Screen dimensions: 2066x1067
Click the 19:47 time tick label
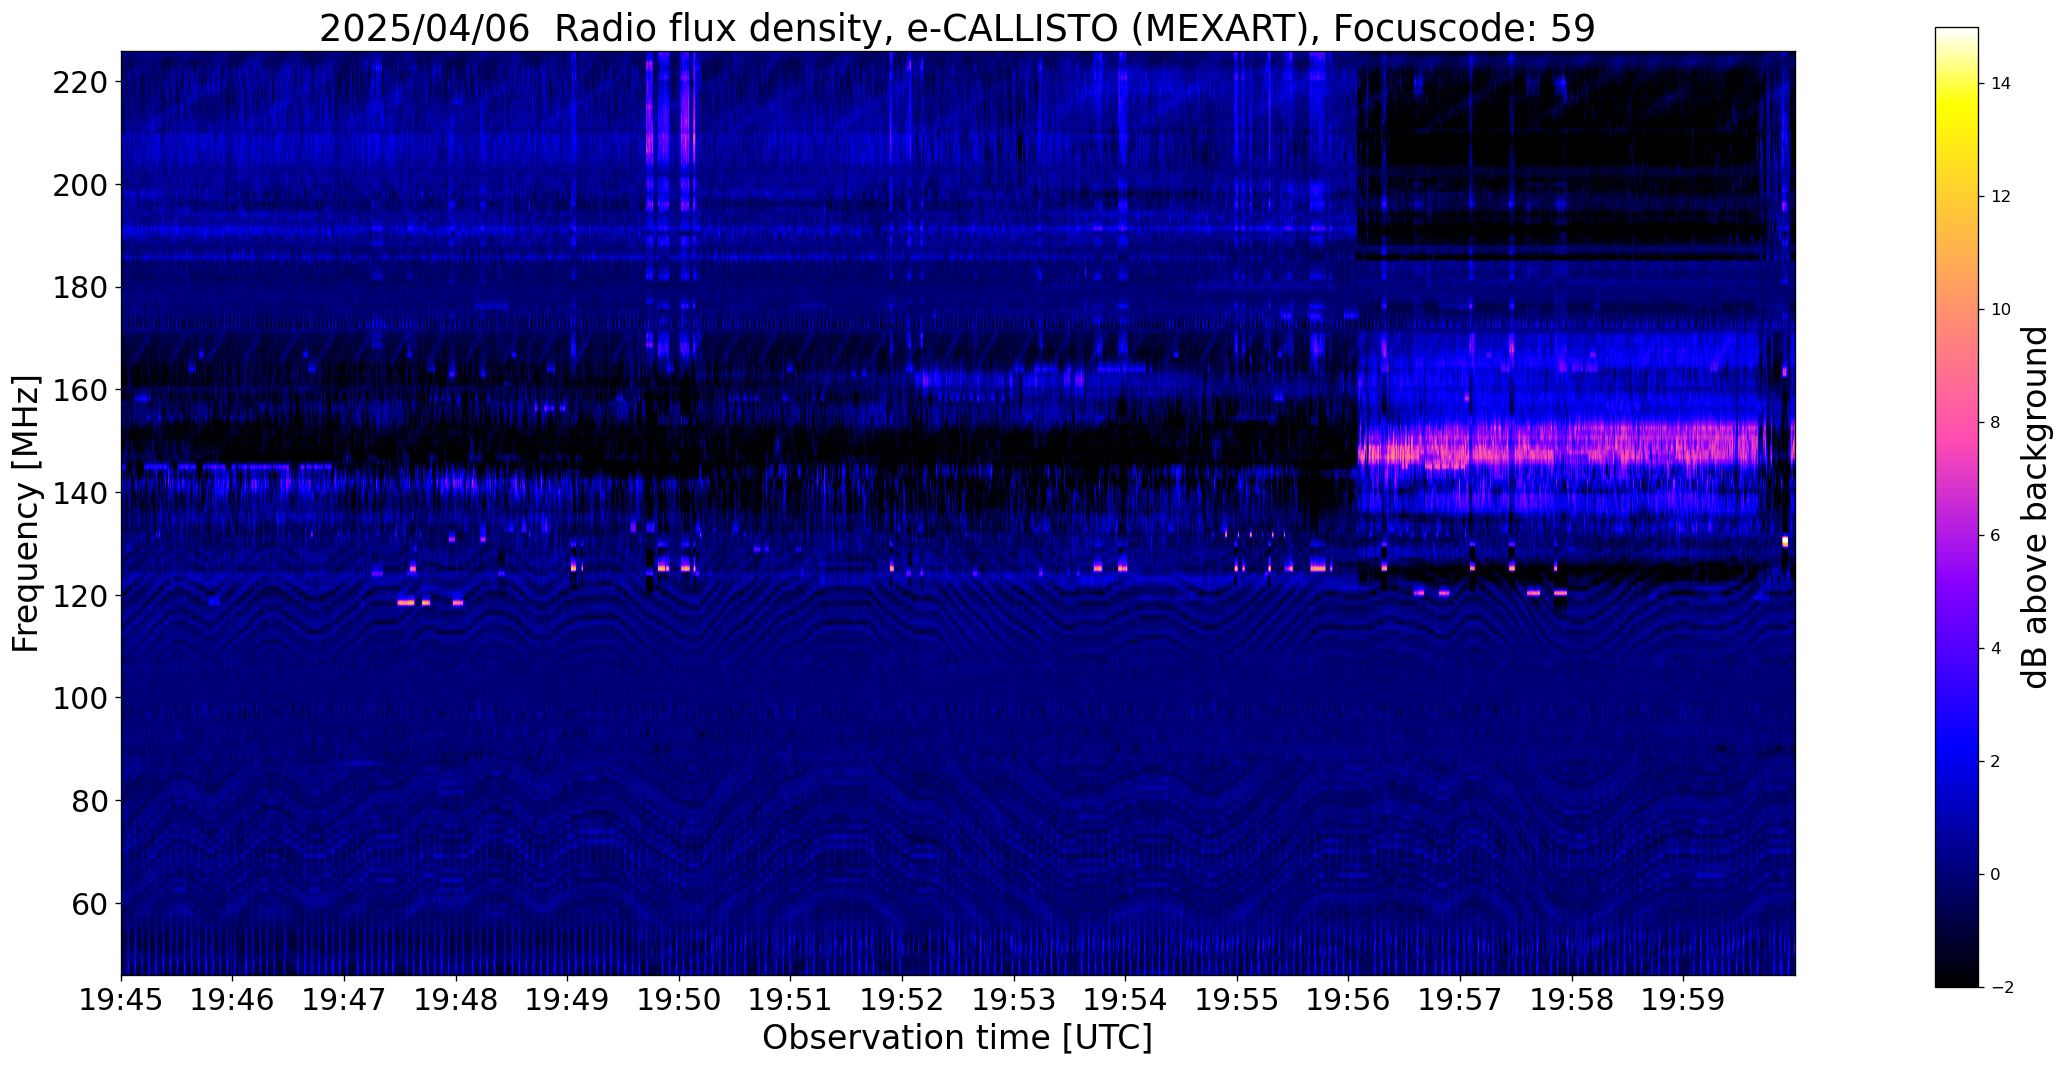pyautogui.click(x=345, y=1000)
